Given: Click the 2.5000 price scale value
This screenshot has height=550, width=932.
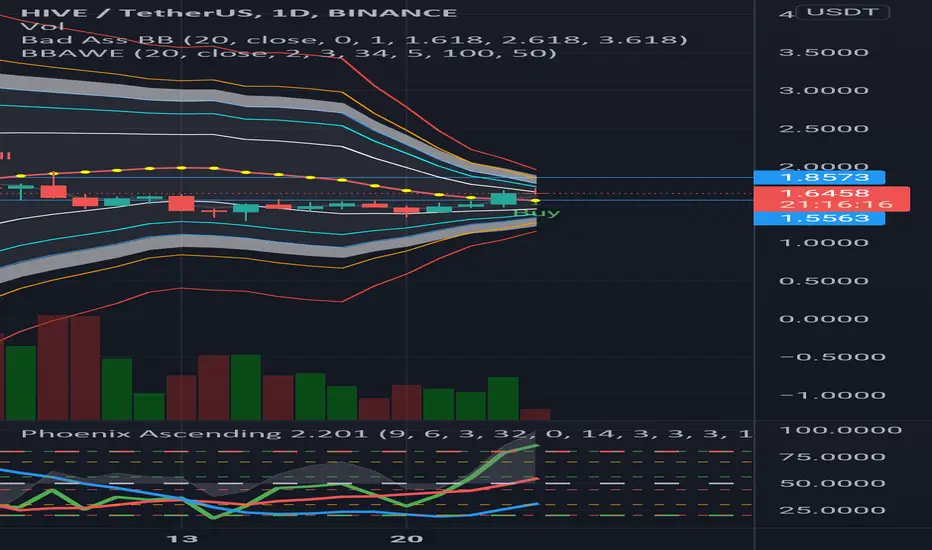Looking at the screenshot, I should [x=824, y=128].
